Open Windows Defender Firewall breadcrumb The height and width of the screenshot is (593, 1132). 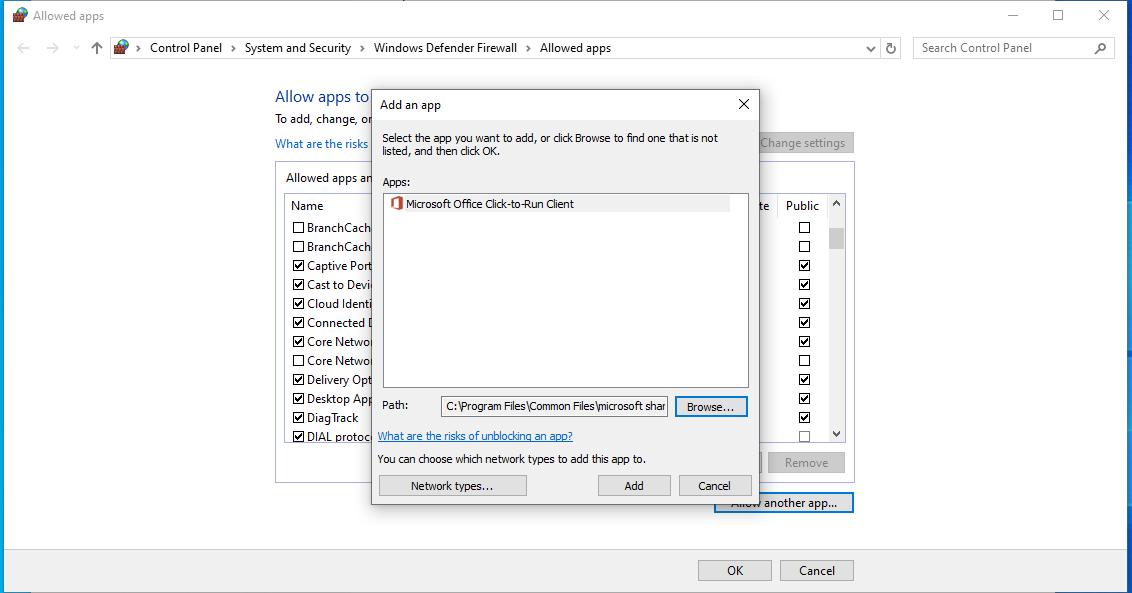coord(445,48)
